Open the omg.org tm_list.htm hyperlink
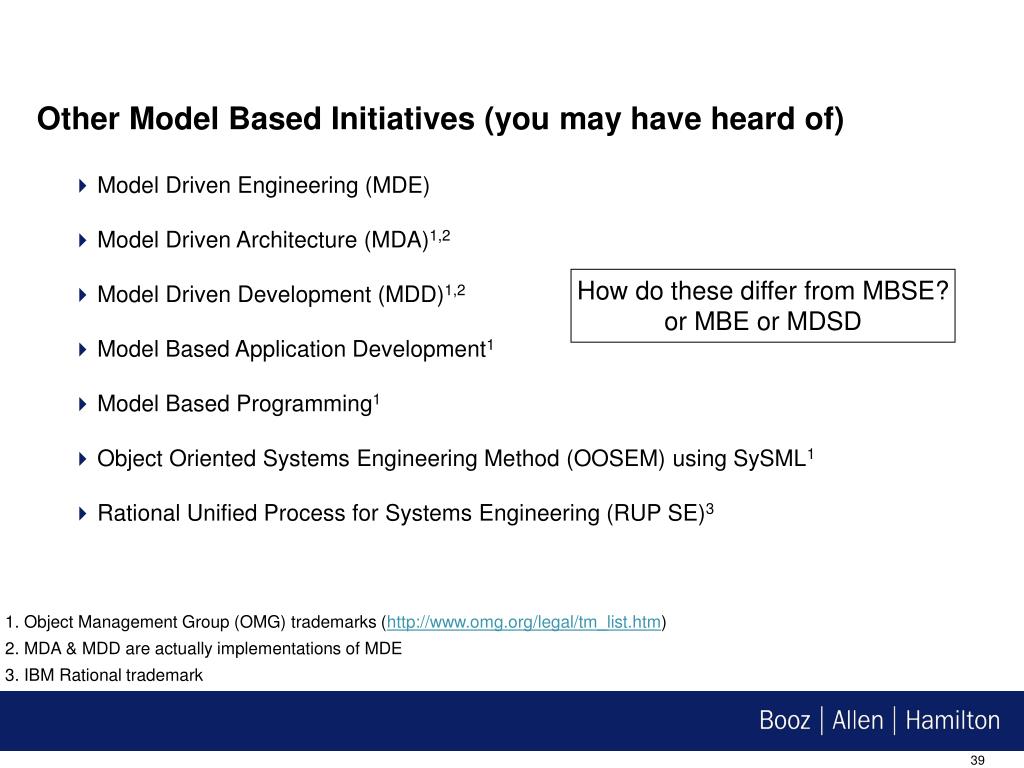Image resolution: width=1024 pixels, height=768 pixels. coord(524,622)
